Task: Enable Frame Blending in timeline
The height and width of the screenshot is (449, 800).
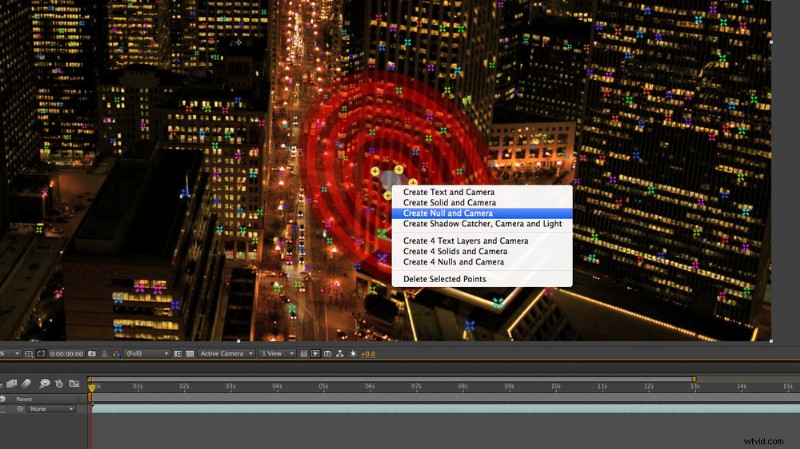Action: click(x=11, y=384)
